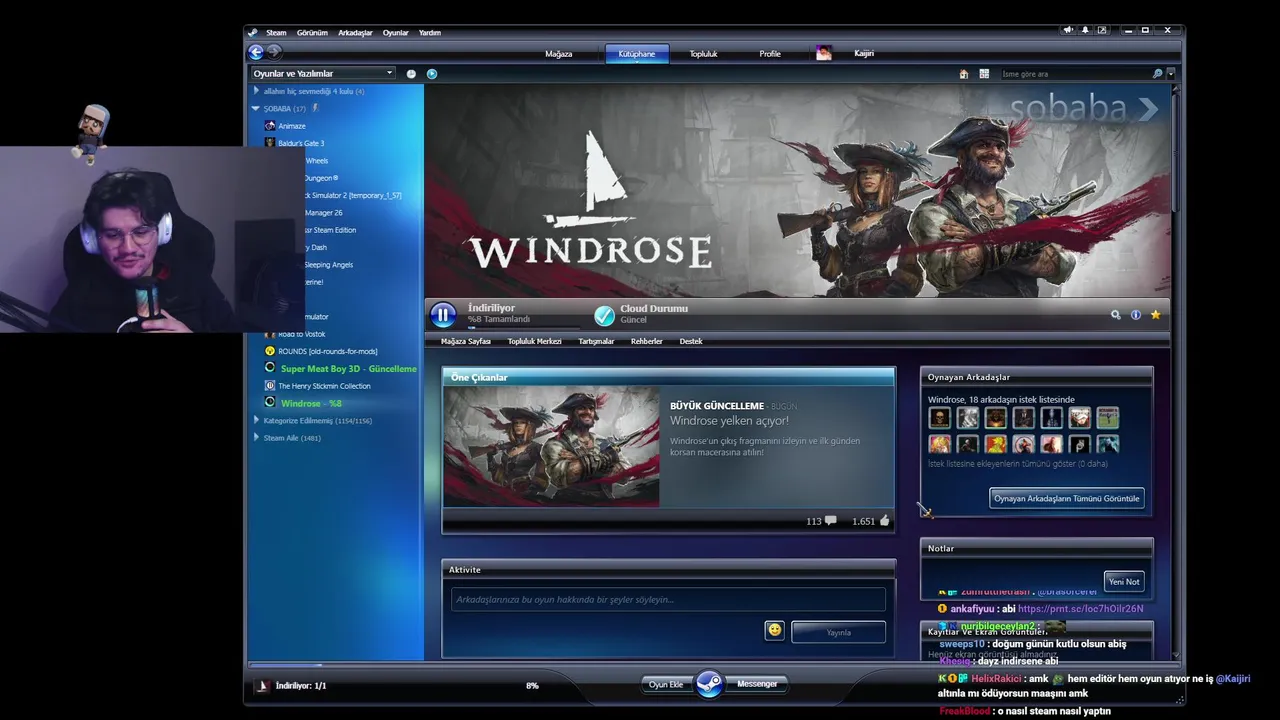Viewport: 1280px width, 720px height.
Task: Open the Görünüm menu
Action: [312, 33]
